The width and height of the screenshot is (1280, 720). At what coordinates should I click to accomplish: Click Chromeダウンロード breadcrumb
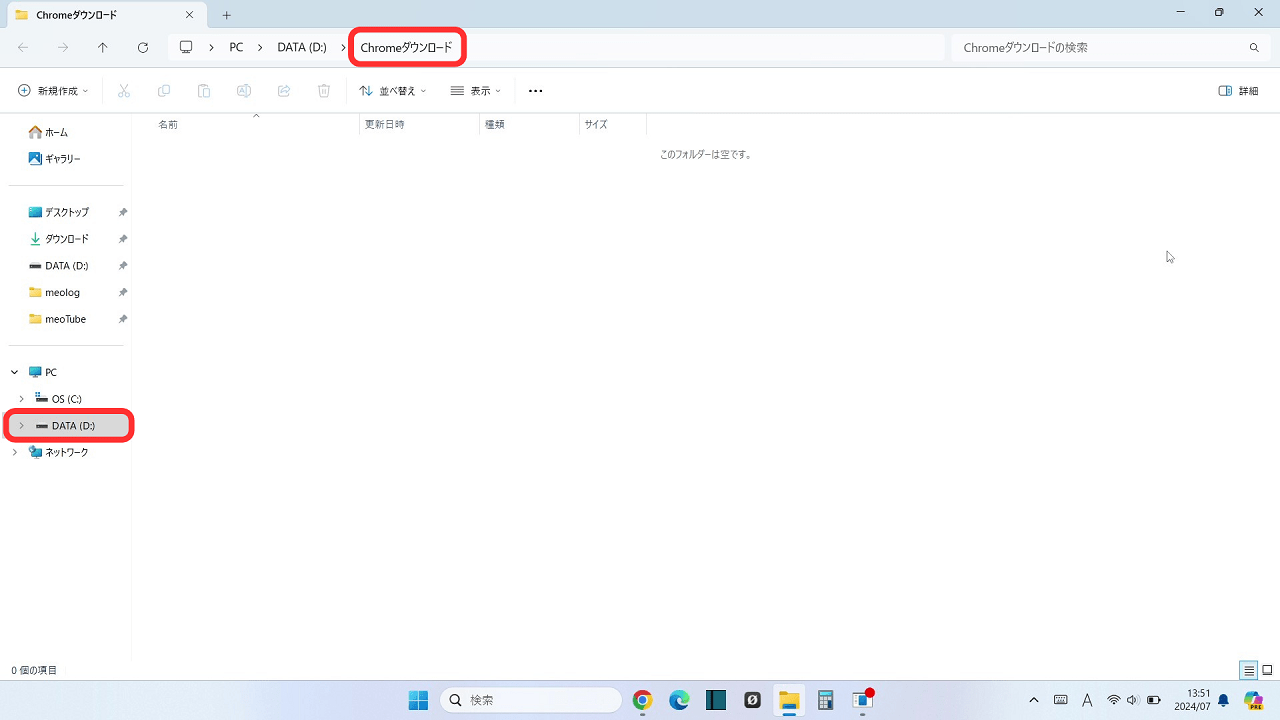tap(406, 47)
